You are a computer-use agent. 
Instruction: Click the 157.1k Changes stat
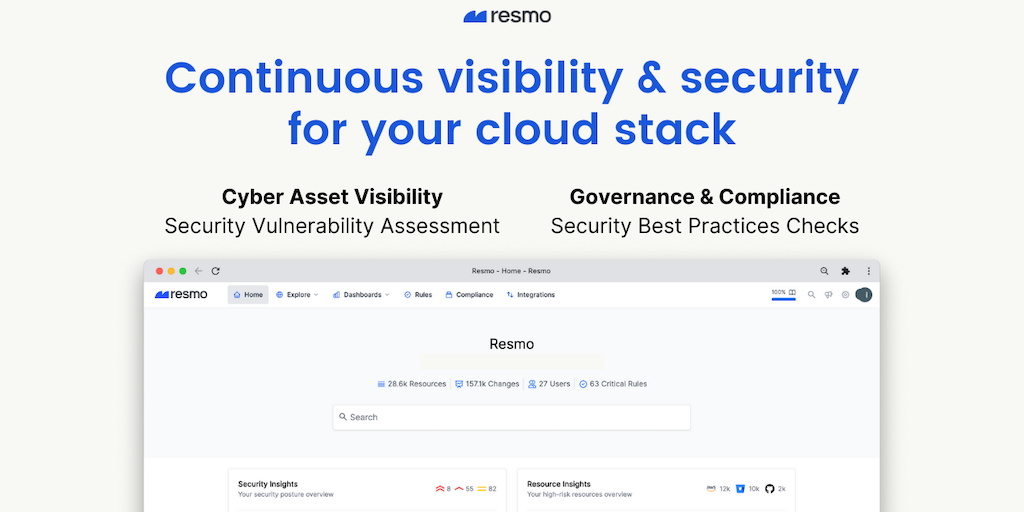487,384
